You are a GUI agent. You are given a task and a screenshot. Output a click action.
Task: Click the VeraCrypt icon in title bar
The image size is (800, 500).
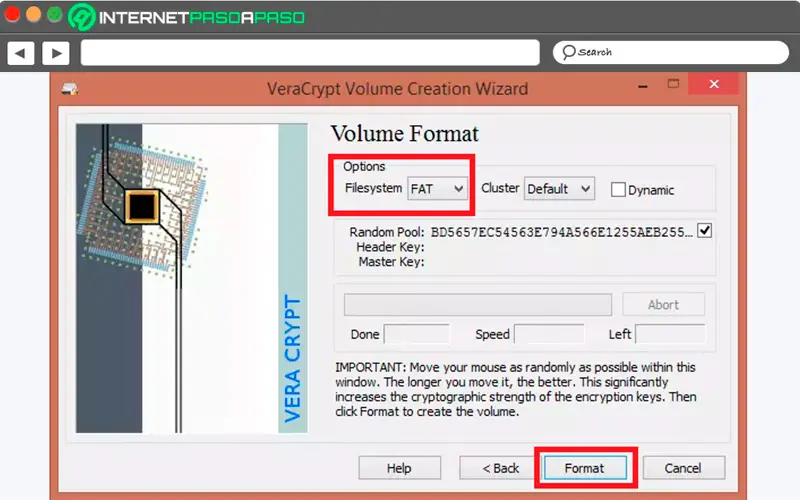click(69, 89)
